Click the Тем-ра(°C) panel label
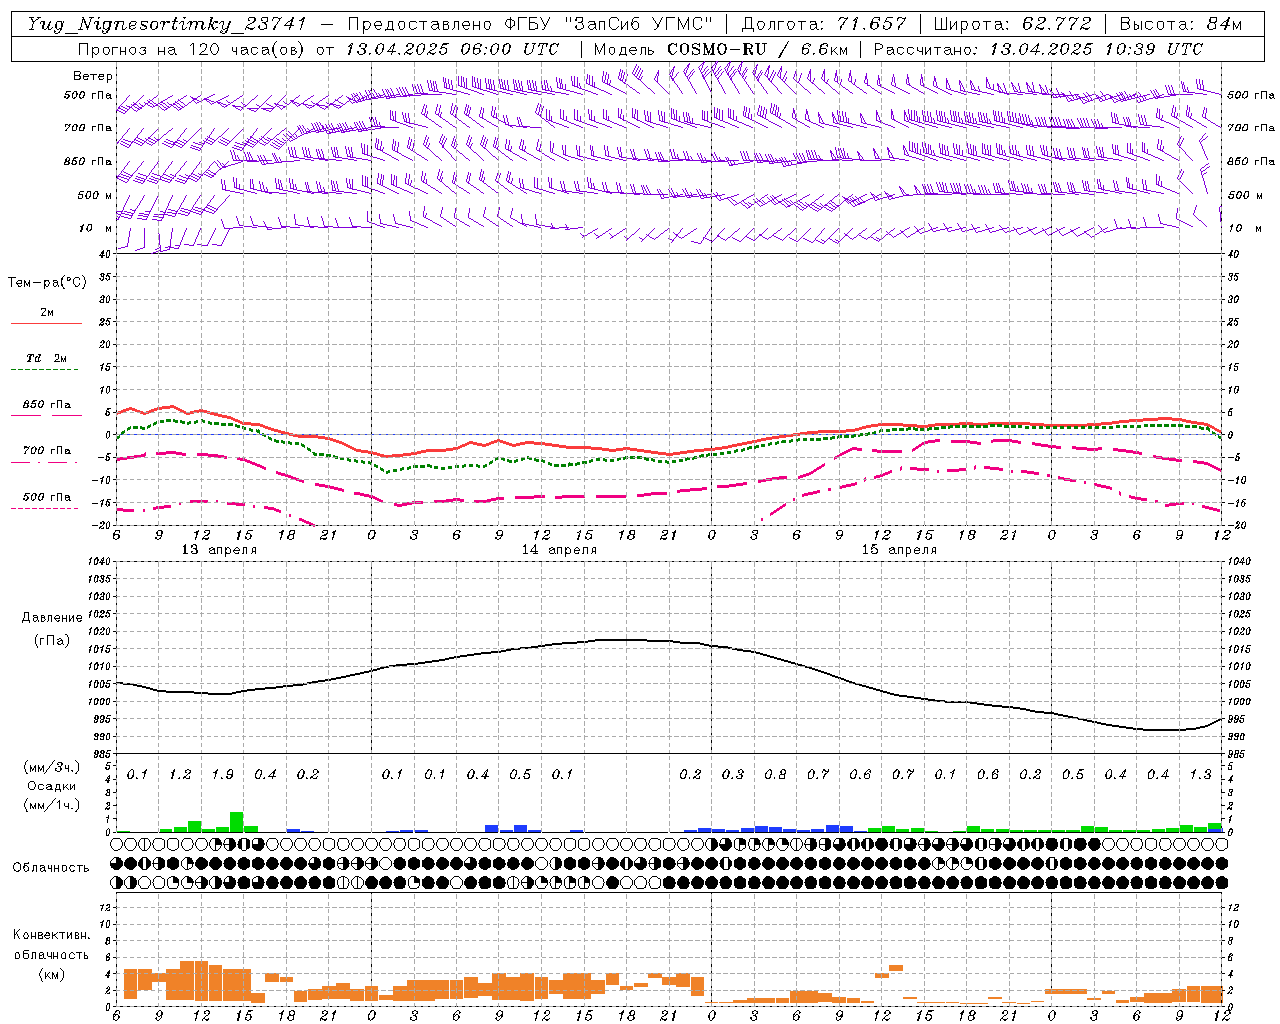Viewport: 1280px width, 1024px height. pyautogui.click(x=47, y=283)
